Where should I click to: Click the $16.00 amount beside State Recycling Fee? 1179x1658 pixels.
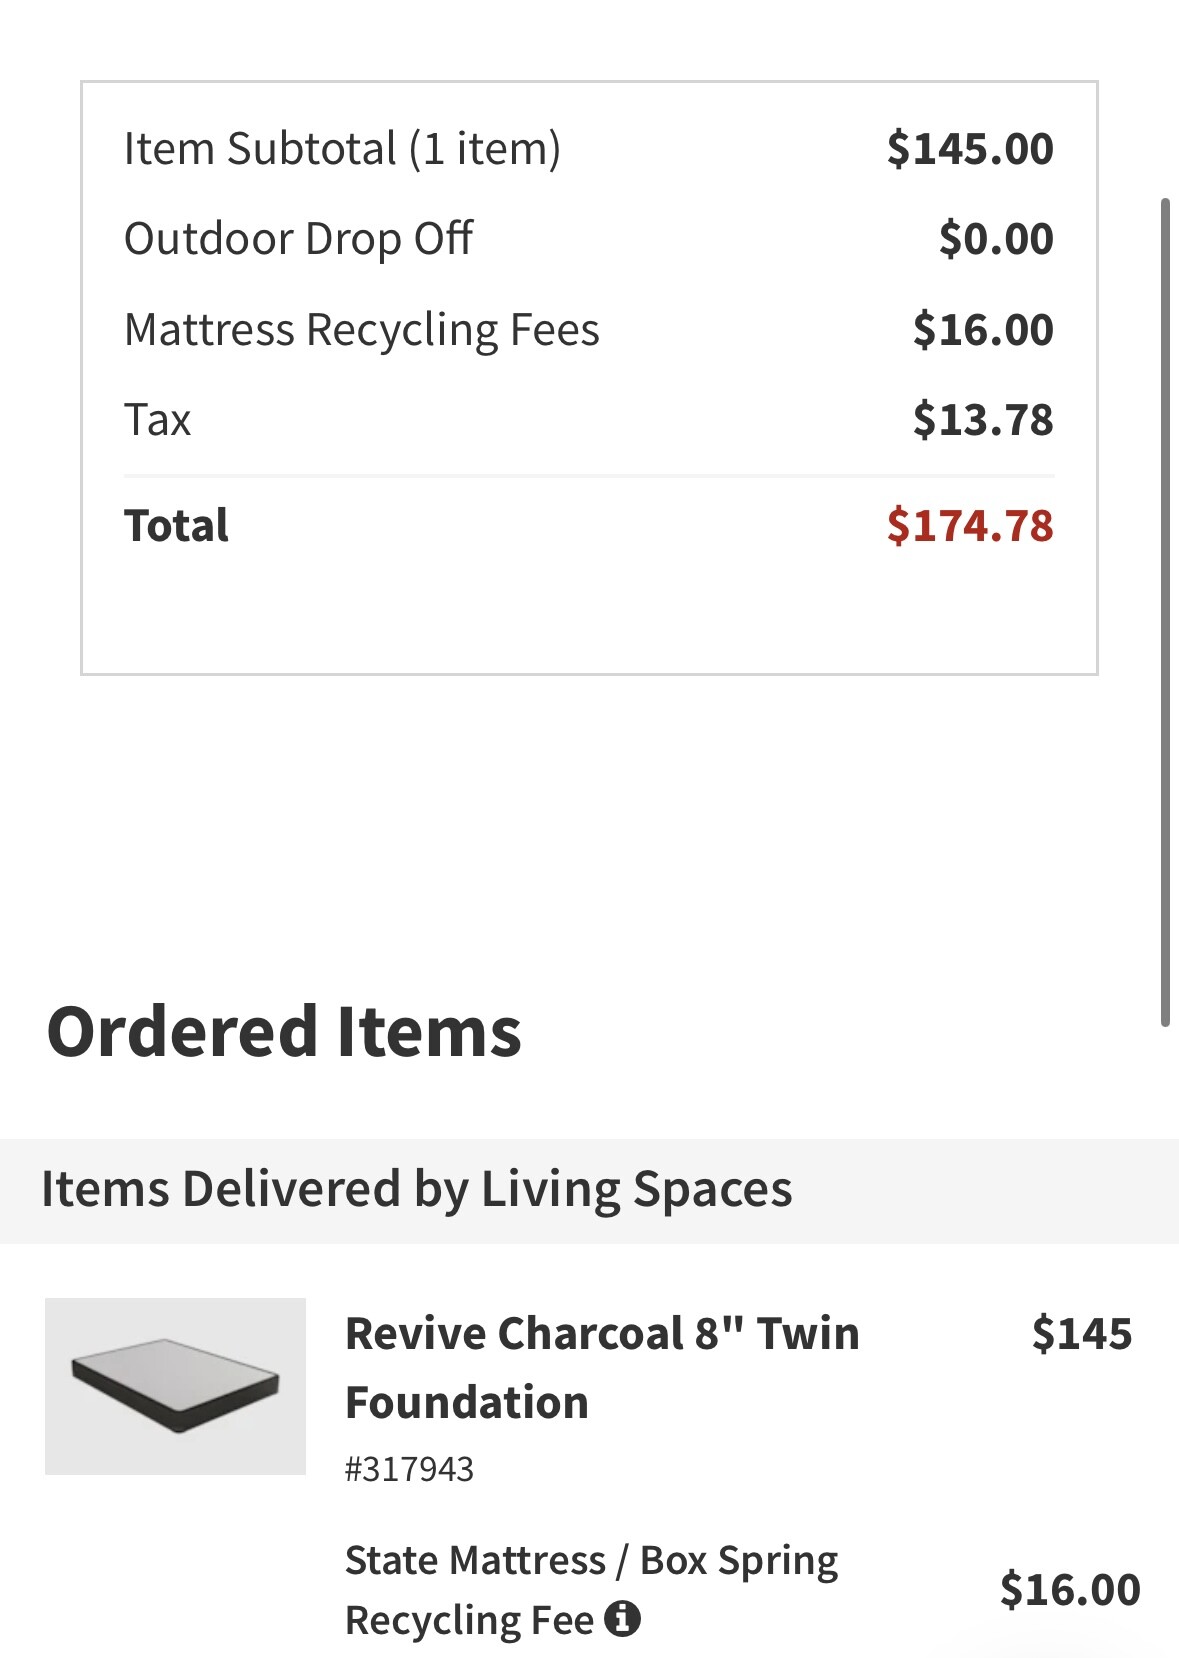tap(1070, 1589)
